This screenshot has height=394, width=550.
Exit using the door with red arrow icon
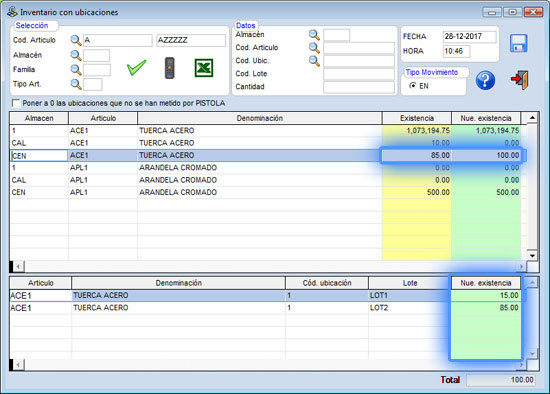(519, 80)
